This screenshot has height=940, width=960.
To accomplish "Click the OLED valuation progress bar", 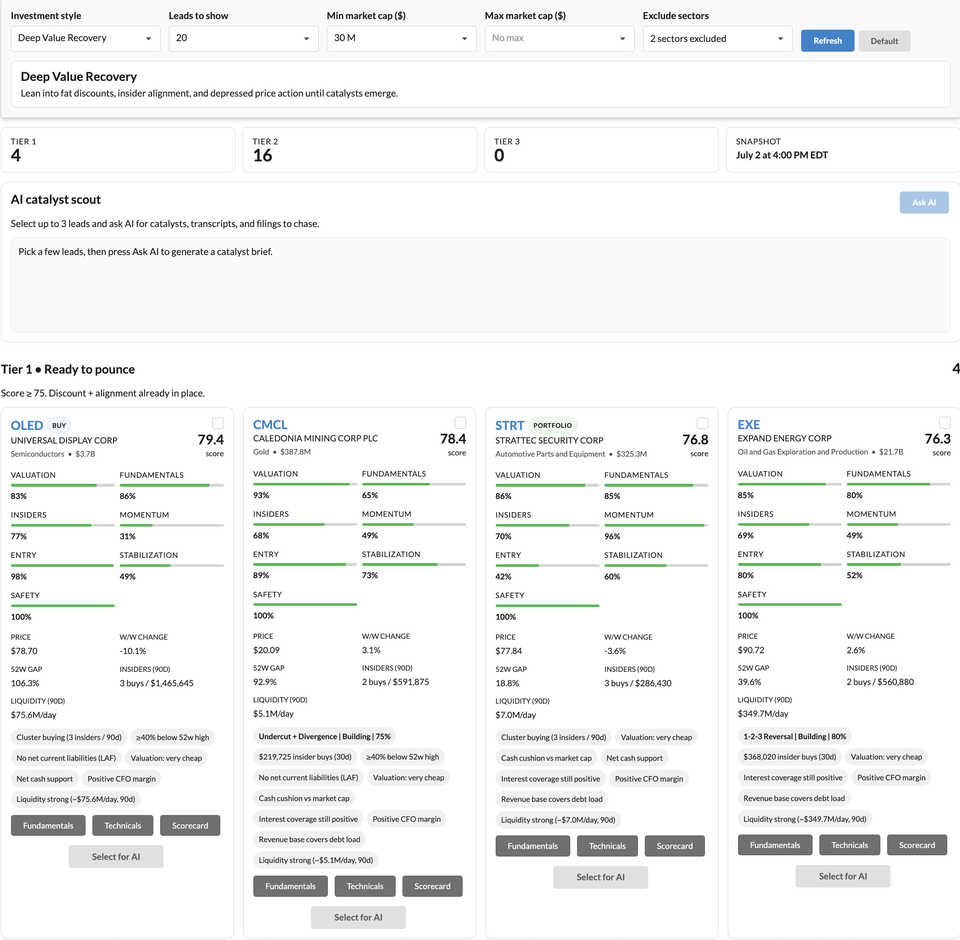I will (x=62, y=486).
